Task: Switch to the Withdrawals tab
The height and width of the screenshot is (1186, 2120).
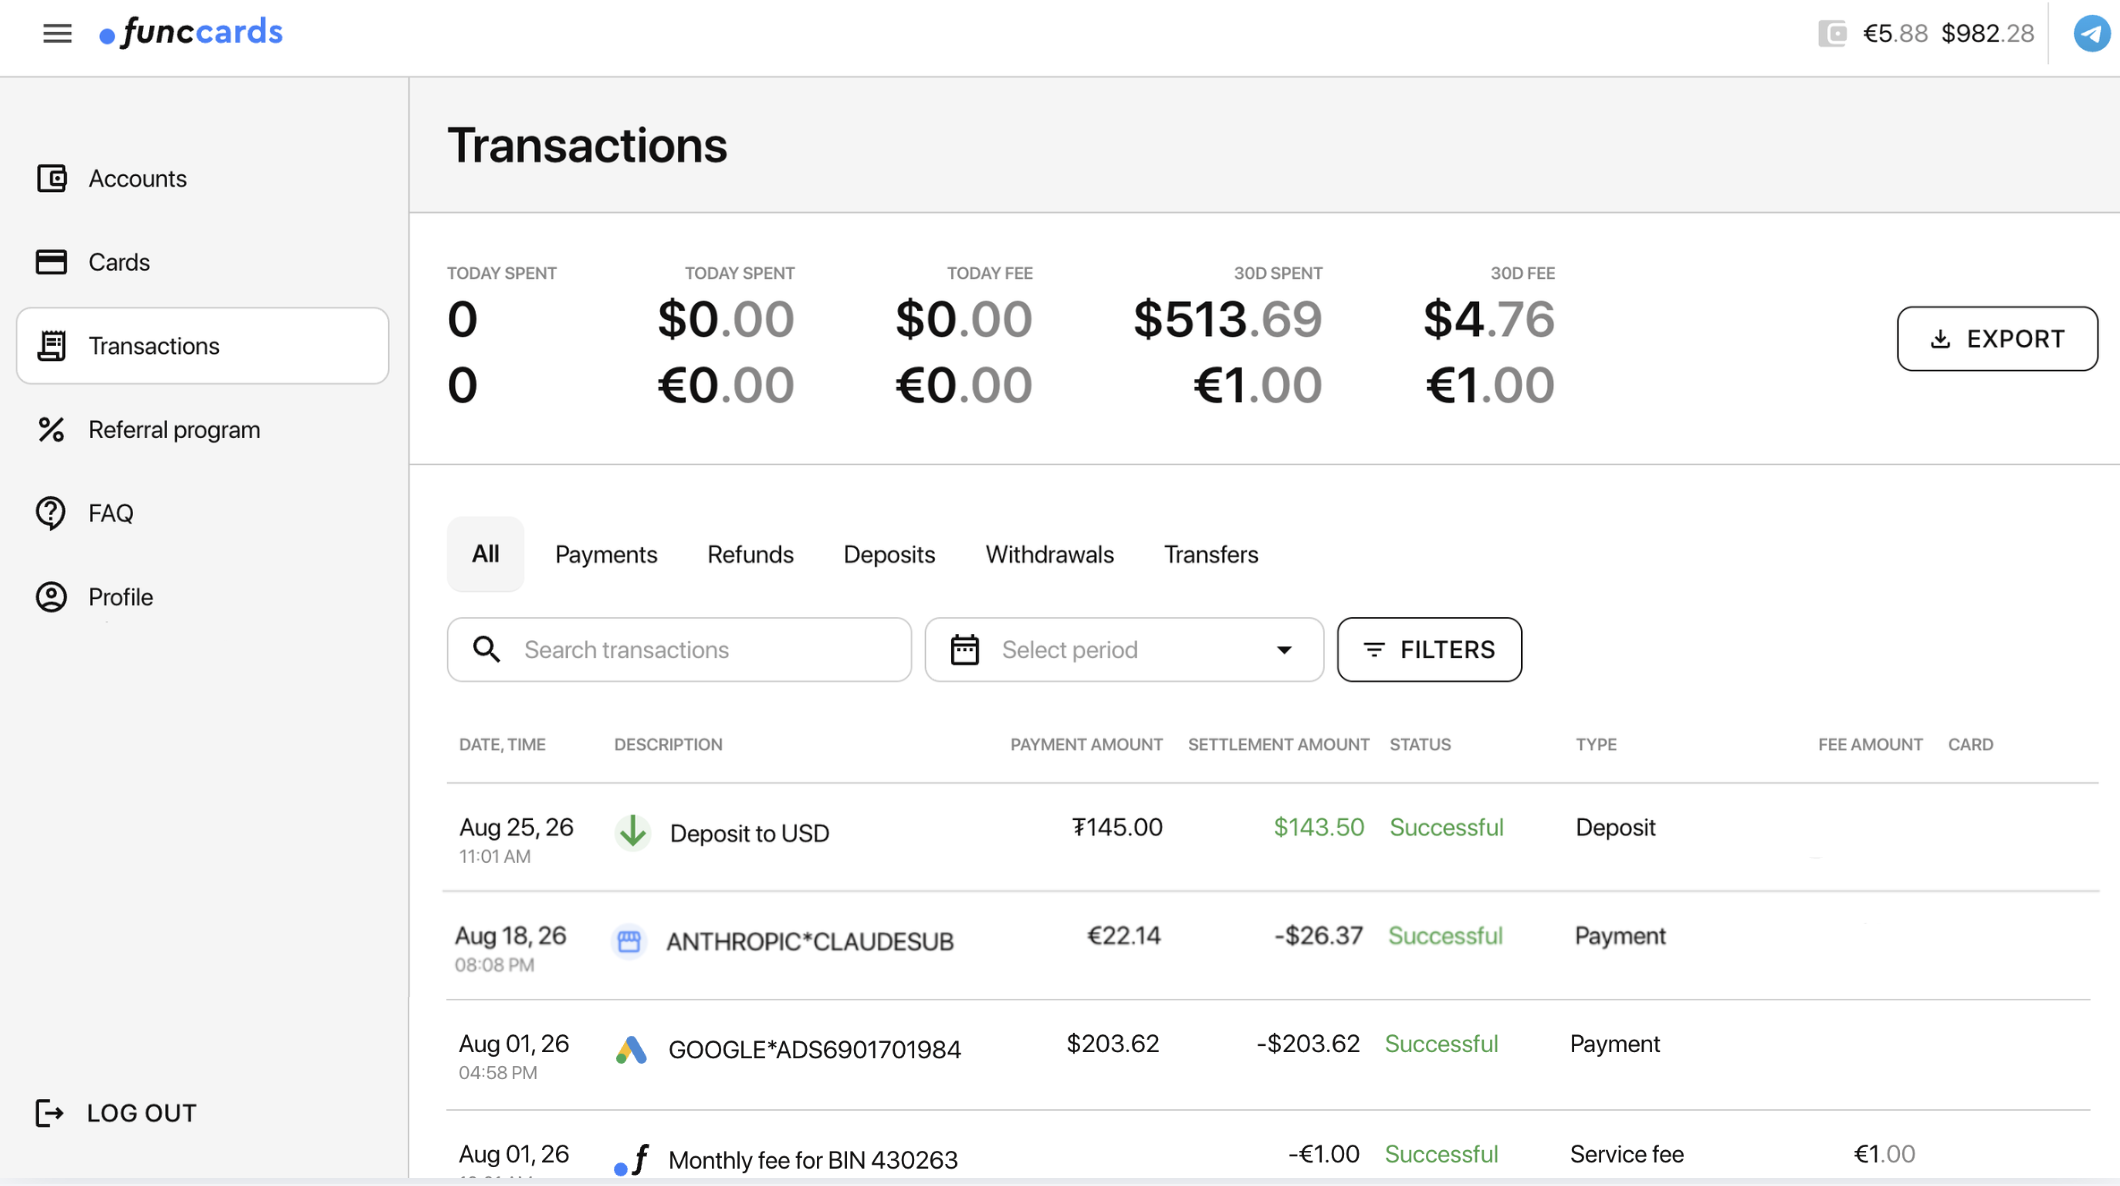Action: coord(1049,555)
